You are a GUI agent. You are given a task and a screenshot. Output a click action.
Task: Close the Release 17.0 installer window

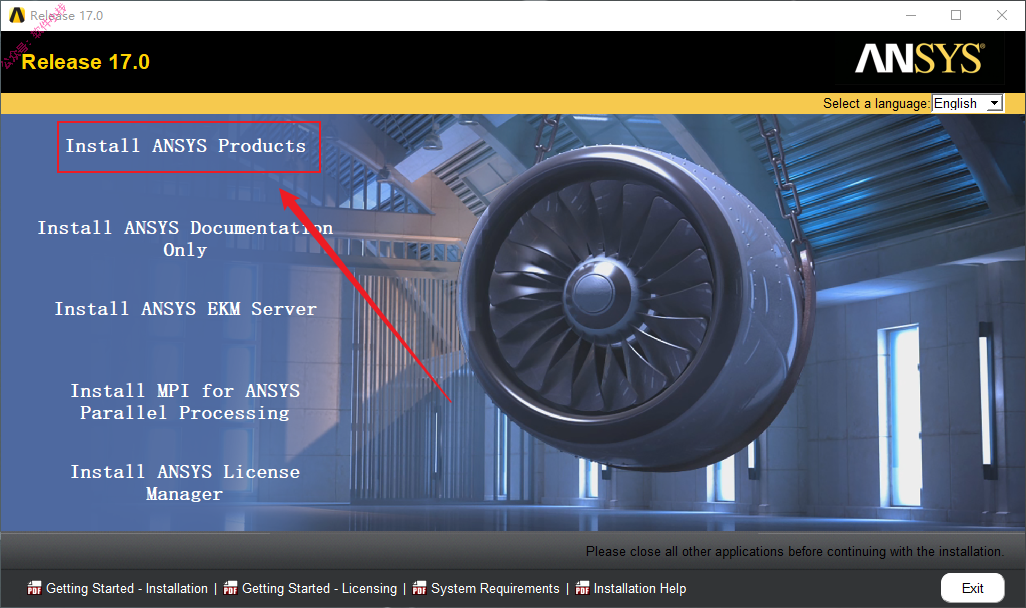pos(1002,15)
